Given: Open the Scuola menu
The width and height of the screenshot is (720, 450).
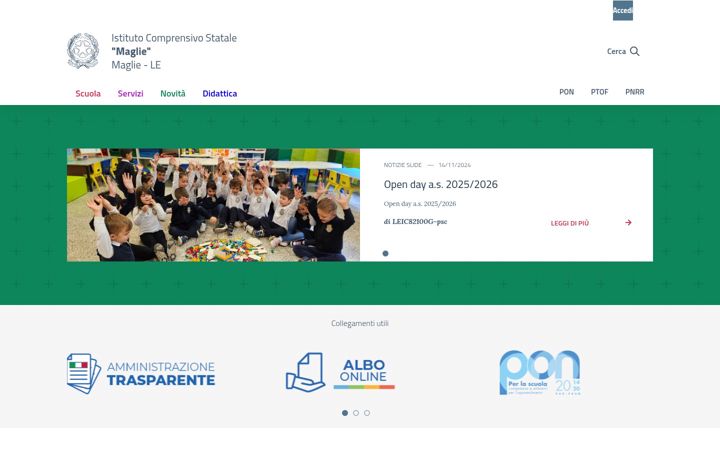Looking at the screenshot, I should (88, 94).
